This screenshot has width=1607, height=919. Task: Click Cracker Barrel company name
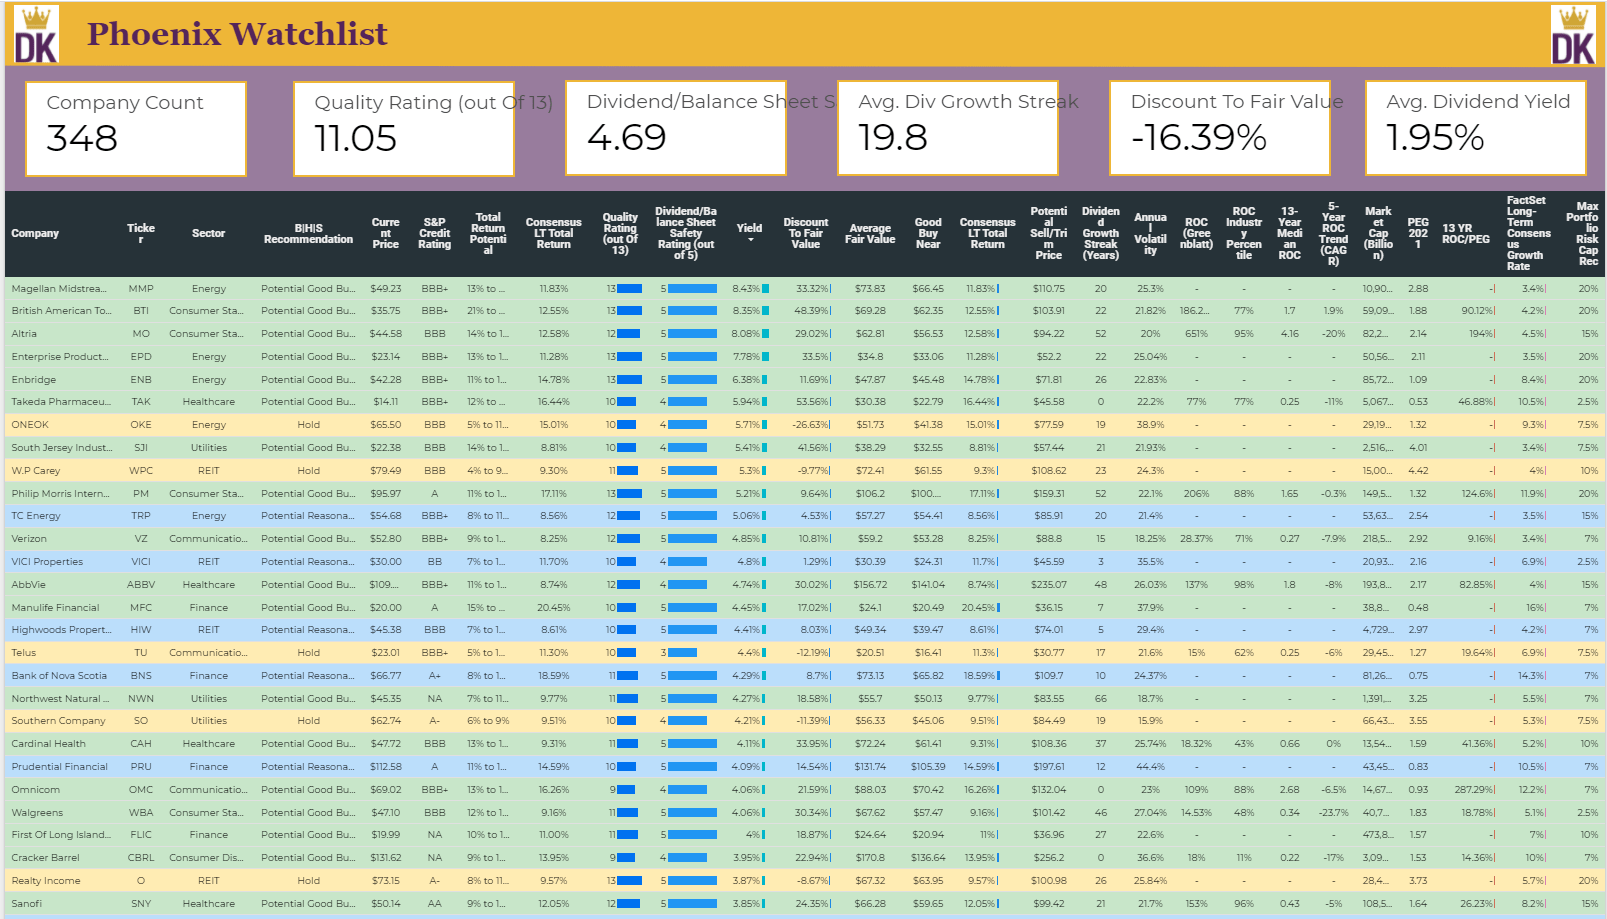[x=45, y=858]
